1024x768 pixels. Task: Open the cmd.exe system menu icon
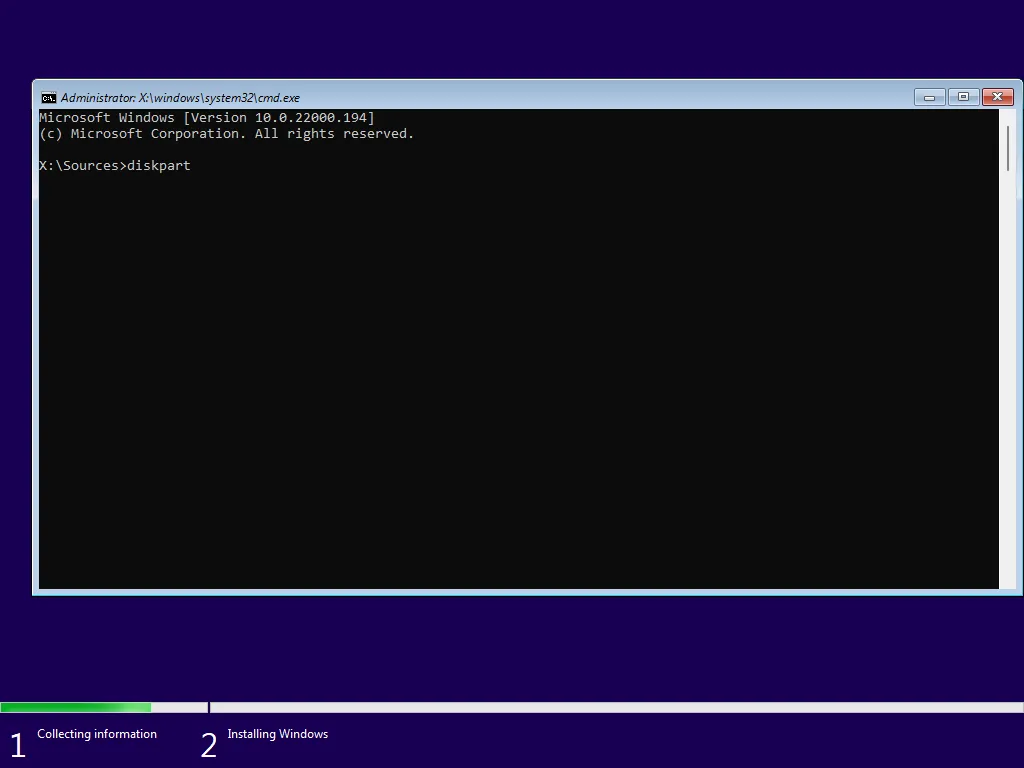coord(49,97)
